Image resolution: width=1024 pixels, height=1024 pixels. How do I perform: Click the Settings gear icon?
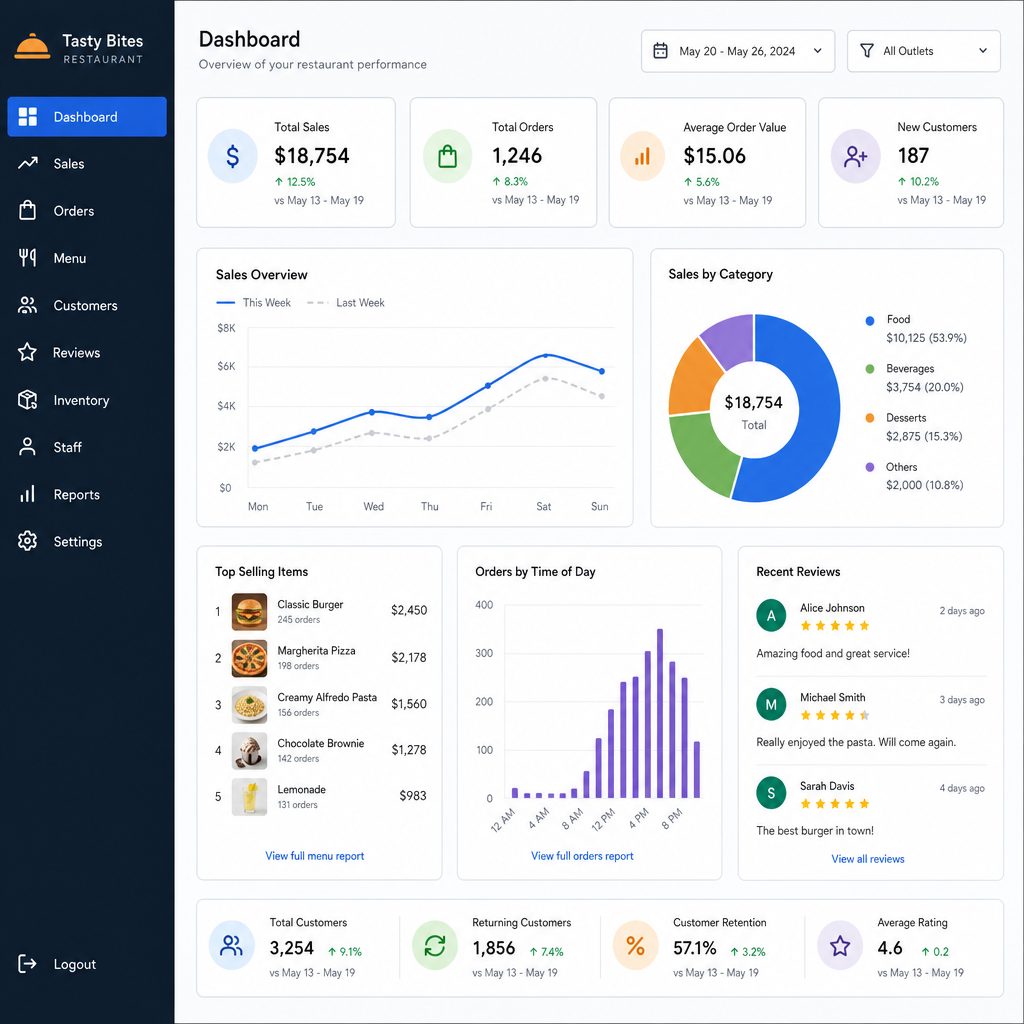click(27, 541)
